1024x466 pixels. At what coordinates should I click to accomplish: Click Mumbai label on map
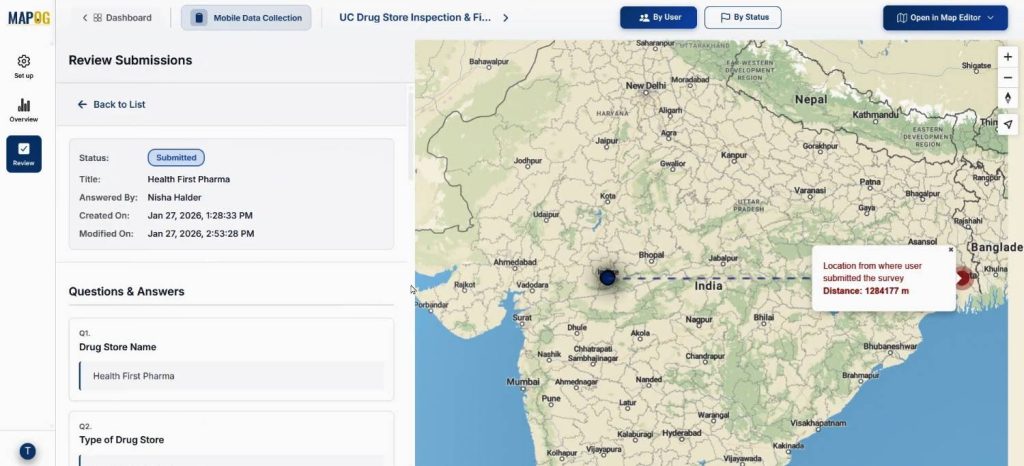coord(523,382)
